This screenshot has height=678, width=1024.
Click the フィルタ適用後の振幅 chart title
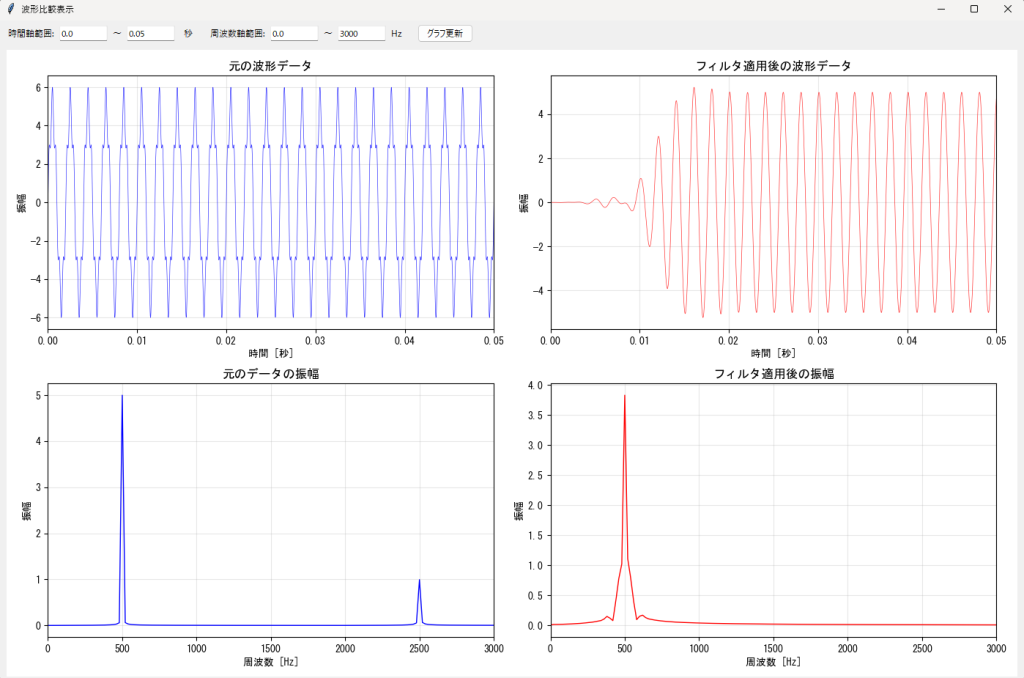[x=773, y=374]
